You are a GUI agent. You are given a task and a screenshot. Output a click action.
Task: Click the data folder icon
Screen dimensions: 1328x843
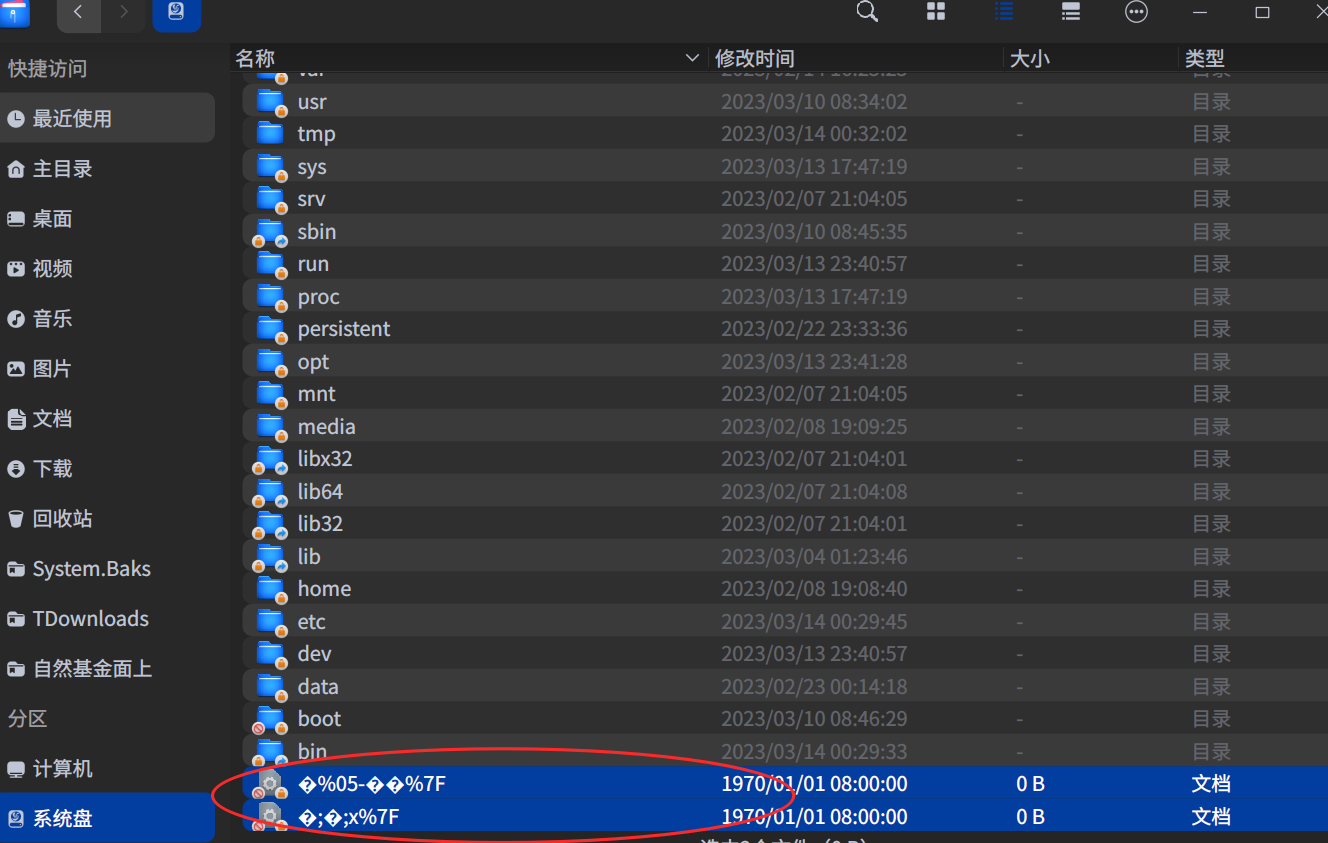pyautogui.click(x=270, y=686)
